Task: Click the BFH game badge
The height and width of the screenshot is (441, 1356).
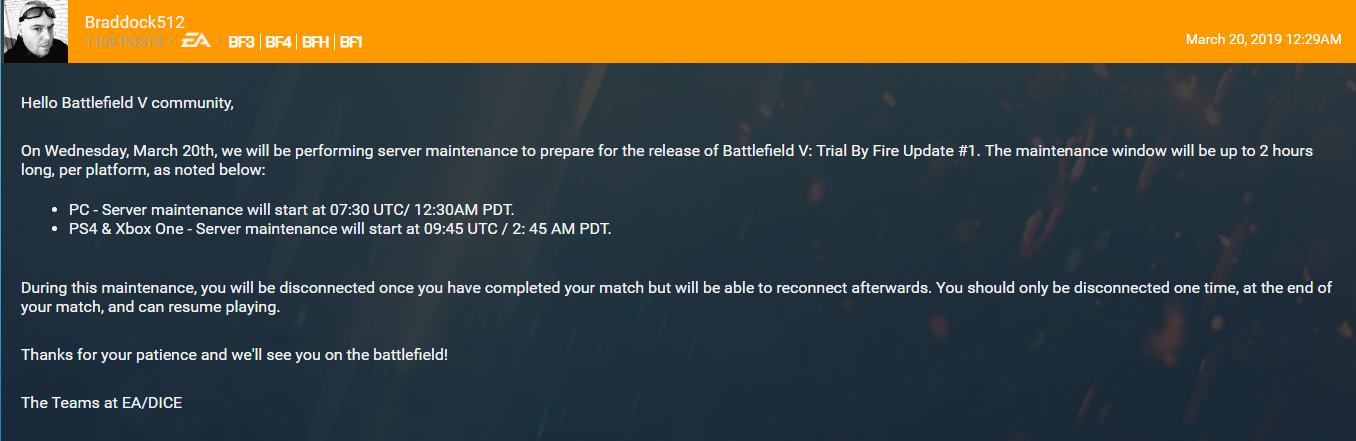Action: coord(316,42)
